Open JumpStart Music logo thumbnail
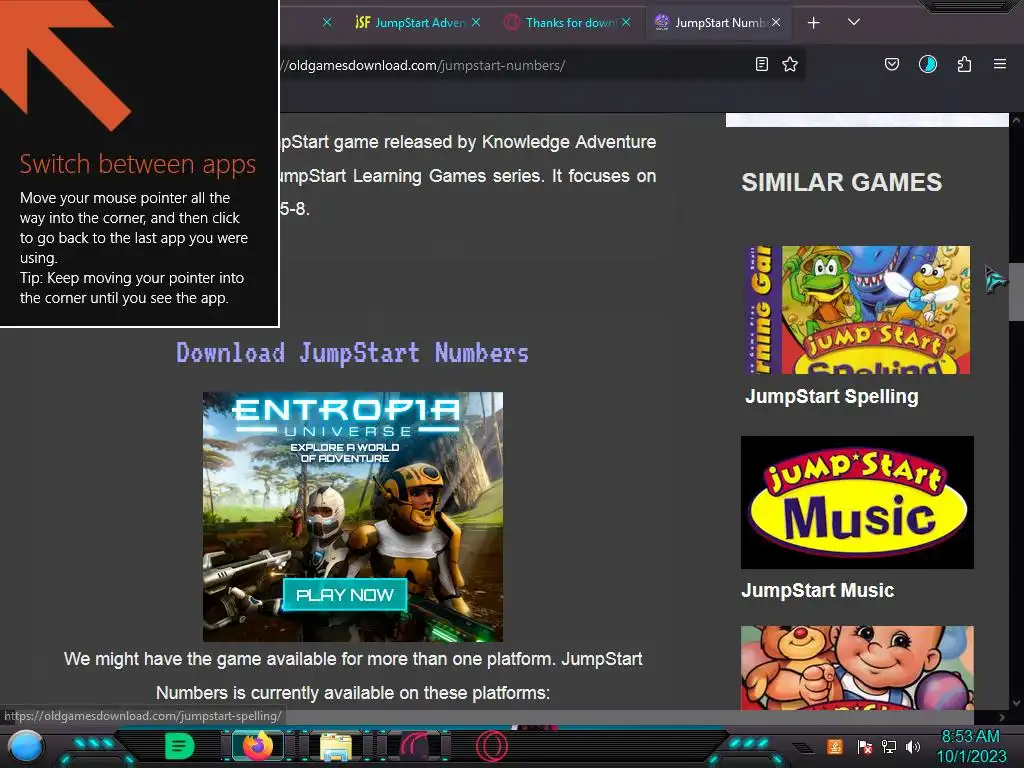 click(x=857, y=502)
